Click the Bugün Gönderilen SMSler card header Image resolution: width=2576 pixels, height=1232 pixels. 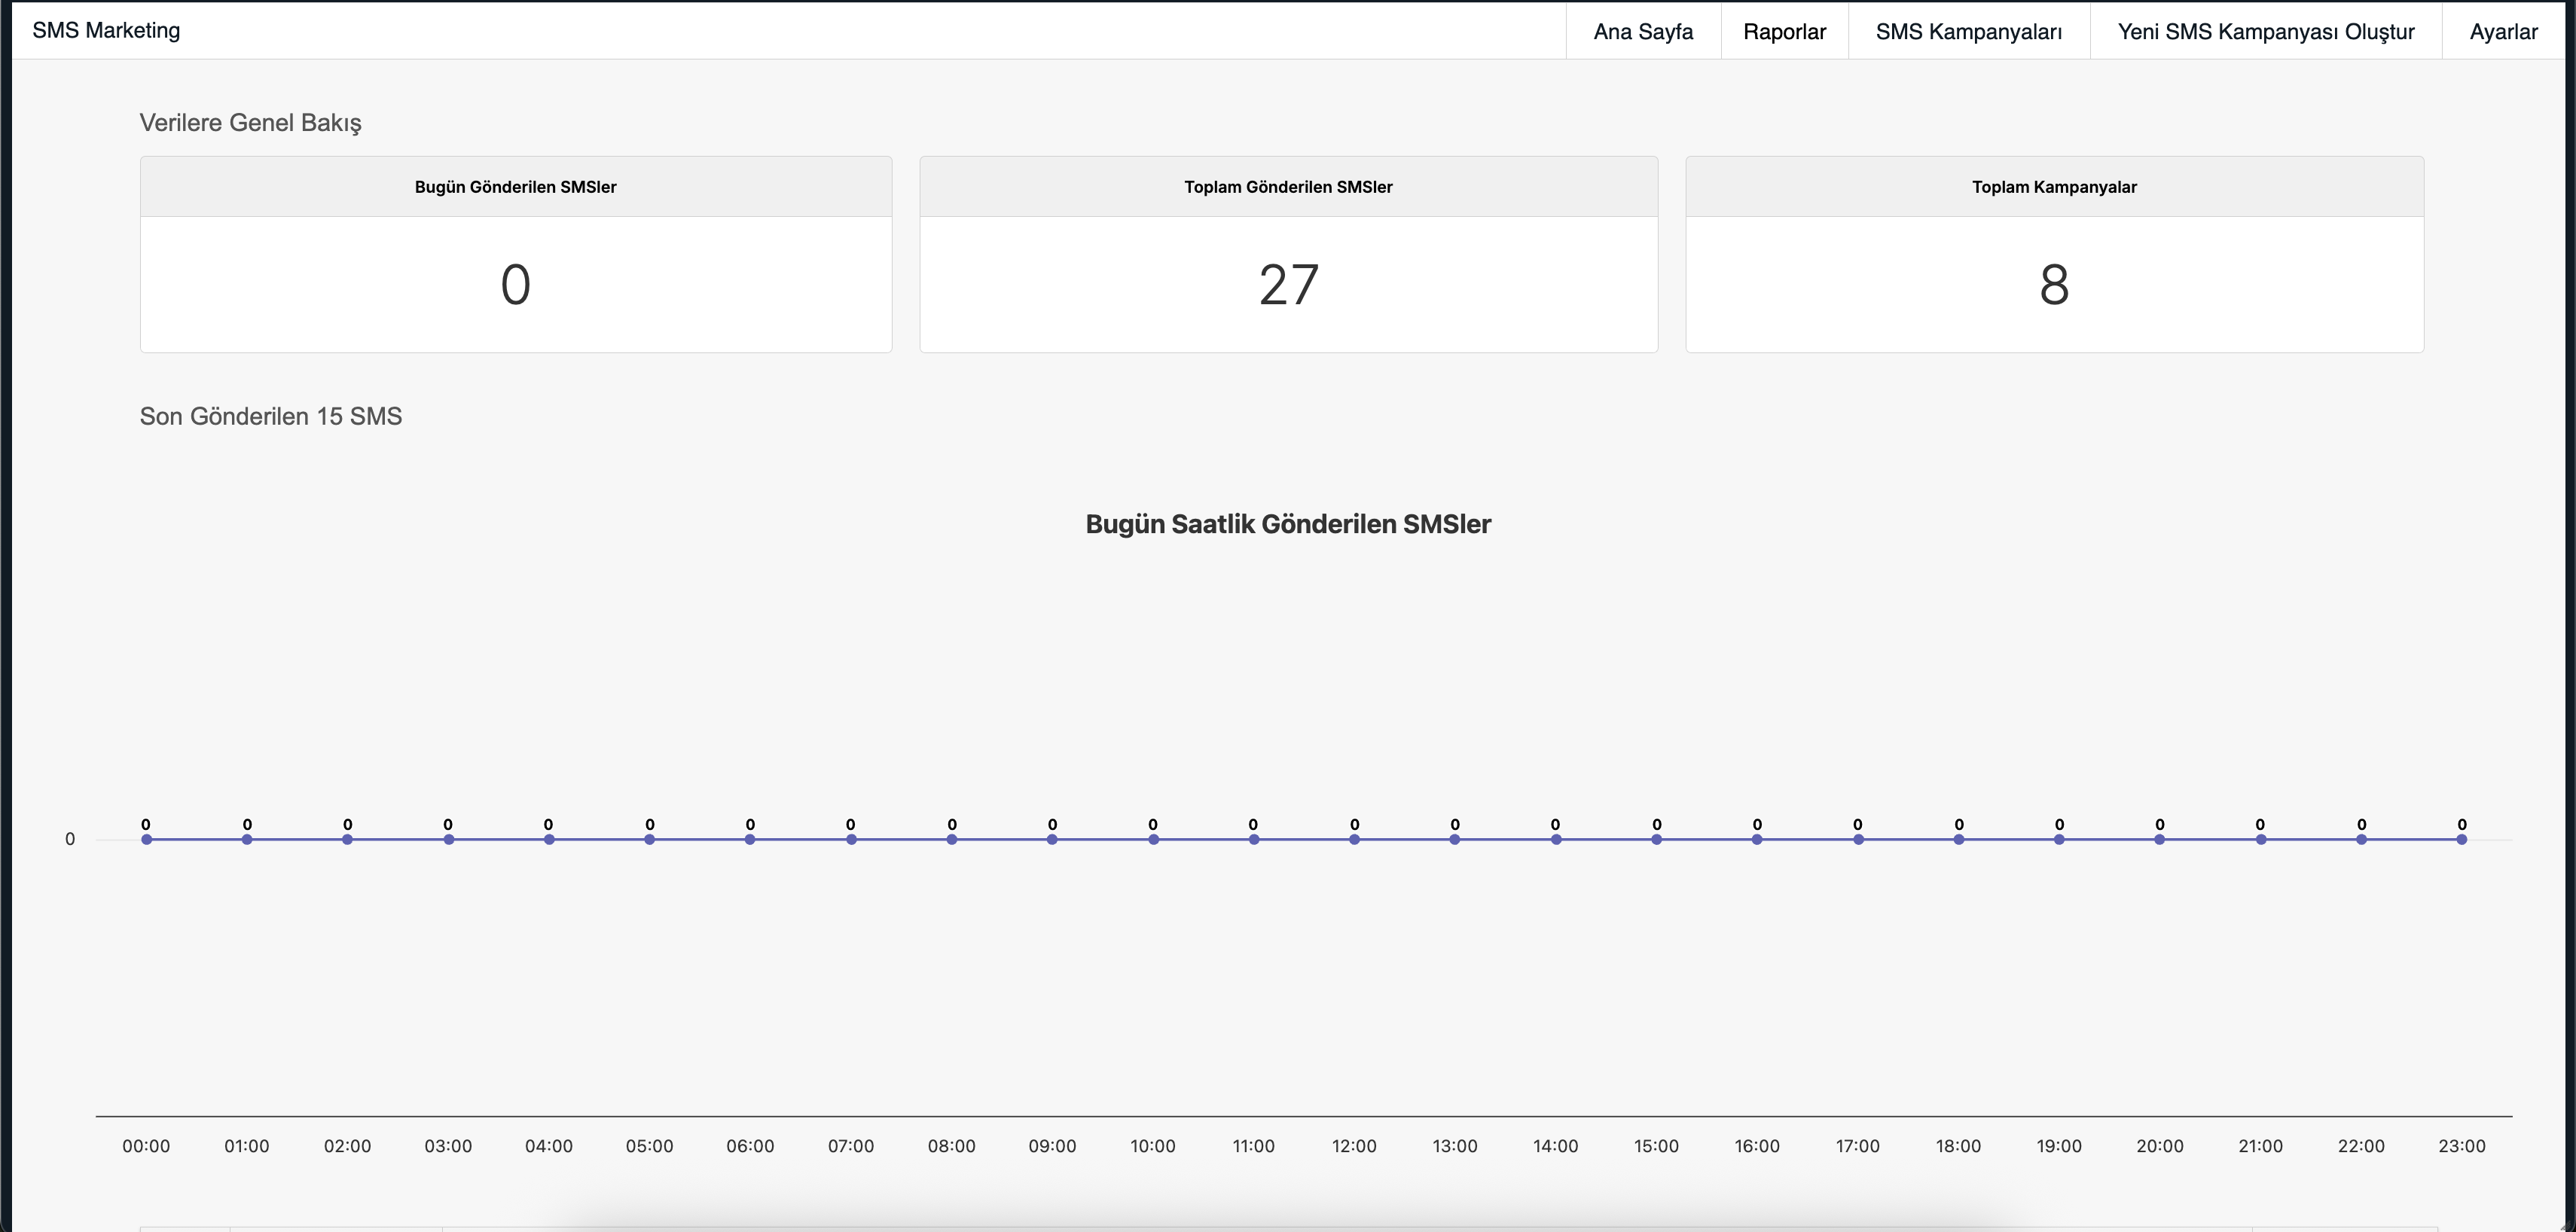[x=515, y=187]
